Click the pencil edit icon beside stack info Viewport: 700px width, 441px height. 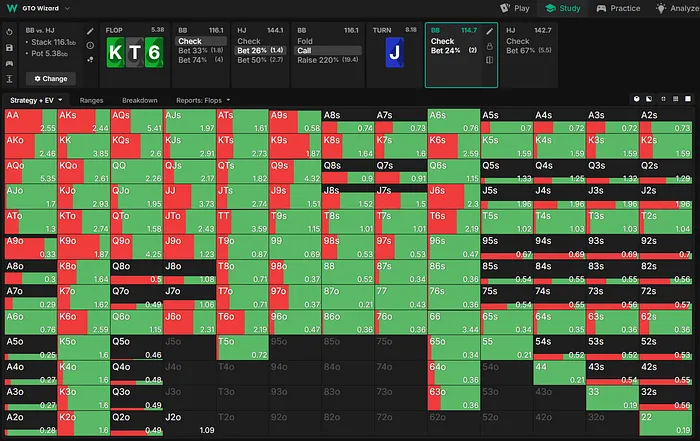[88, 32]
